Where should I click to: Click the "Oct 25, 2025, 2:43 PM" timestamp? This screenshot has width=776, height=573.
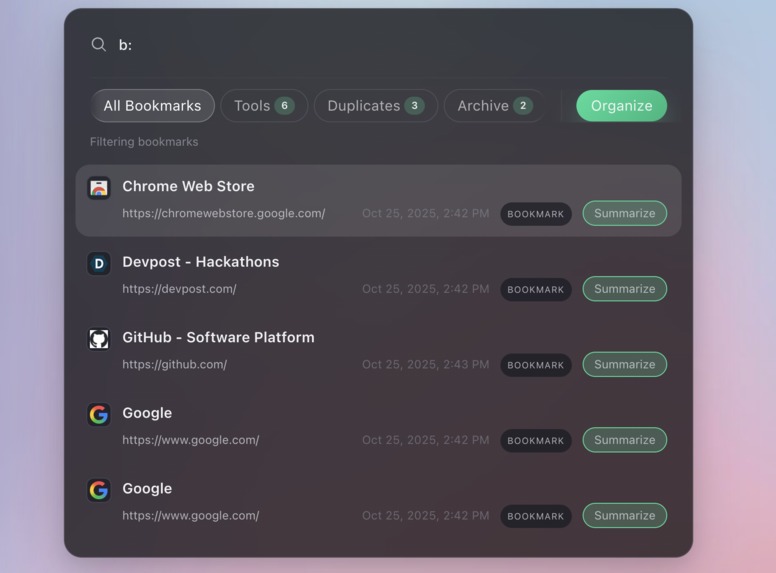click(x=426, y=365)
